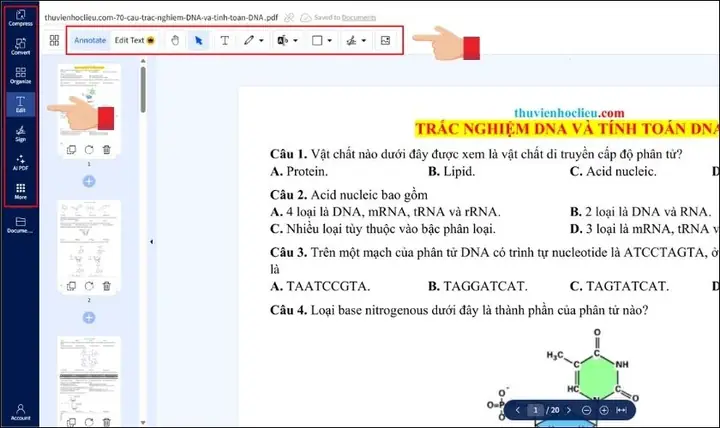Image resolution: width=720 pixels, height=428 pixels.
Task: Click the PDF file name at top
Action: pyautogui.click(x=161, y=17)
